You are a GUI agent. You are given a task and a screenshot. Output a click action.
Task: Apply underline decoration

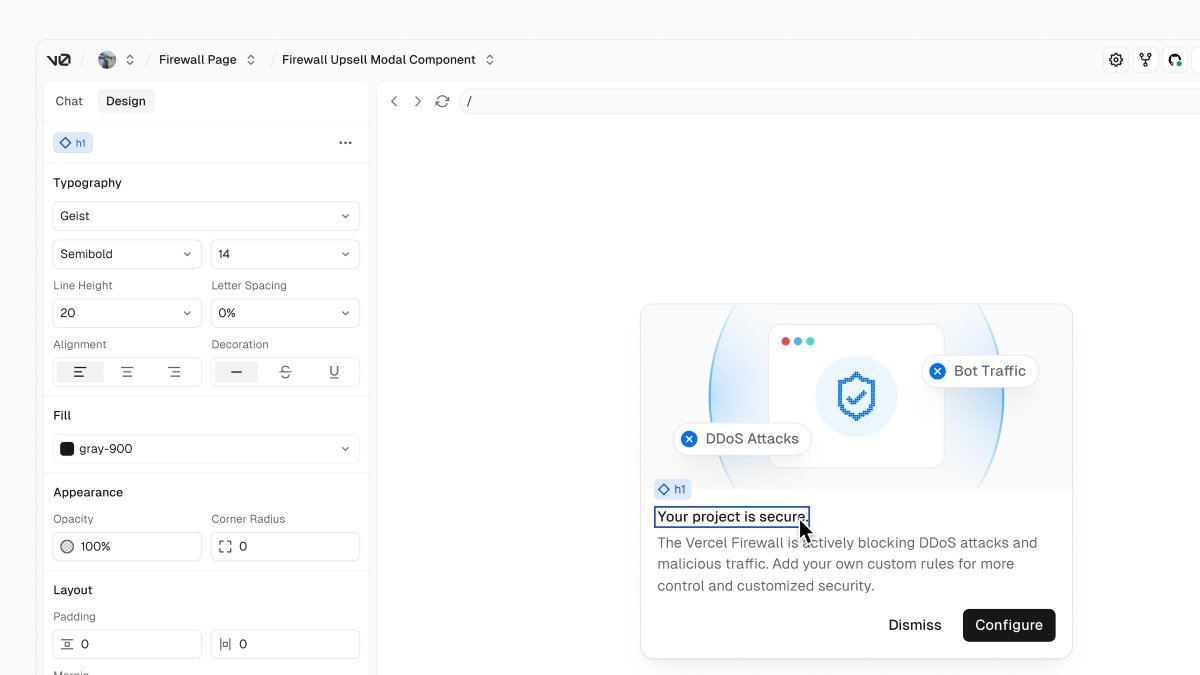tap(334, 372)
